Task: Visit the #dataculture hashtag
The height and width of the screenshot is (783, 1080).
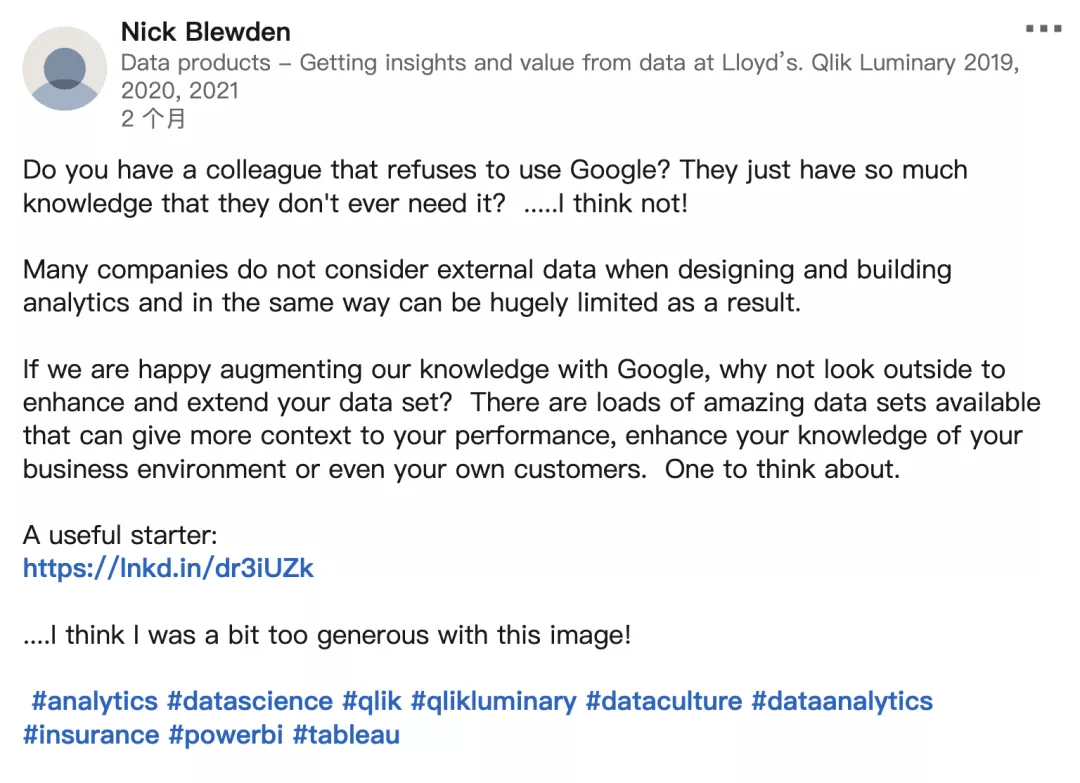Action: (x=664, y=701)
